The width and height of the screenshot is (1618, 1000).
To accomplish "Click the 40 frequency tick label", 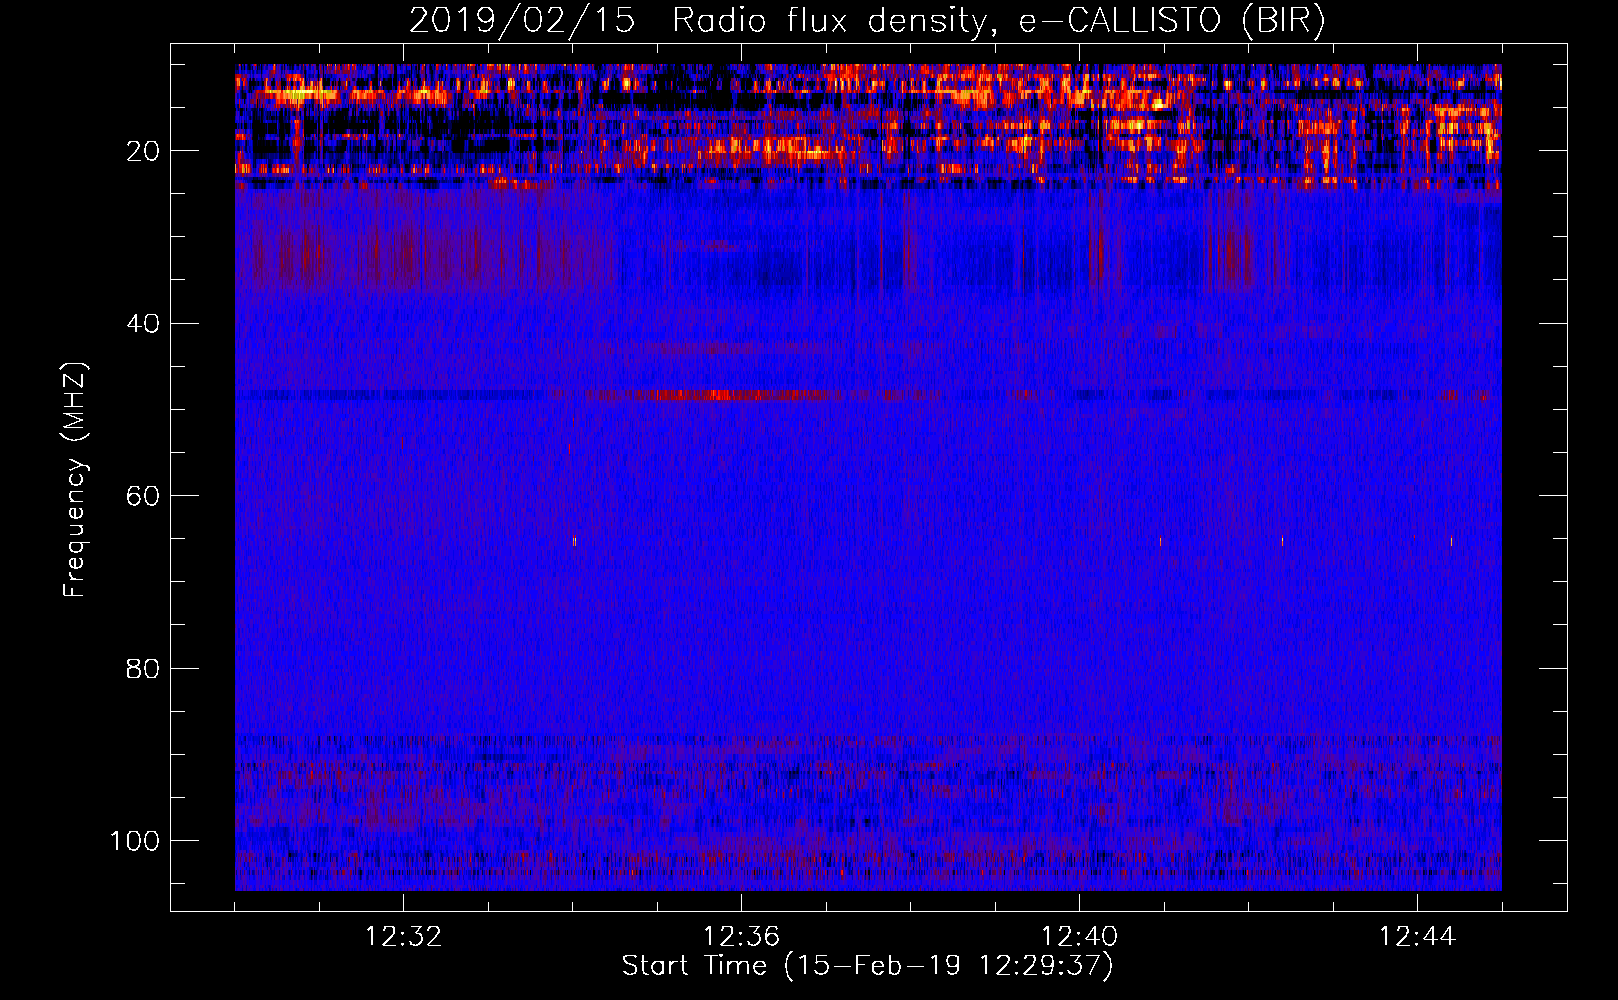I will point(144,324).
